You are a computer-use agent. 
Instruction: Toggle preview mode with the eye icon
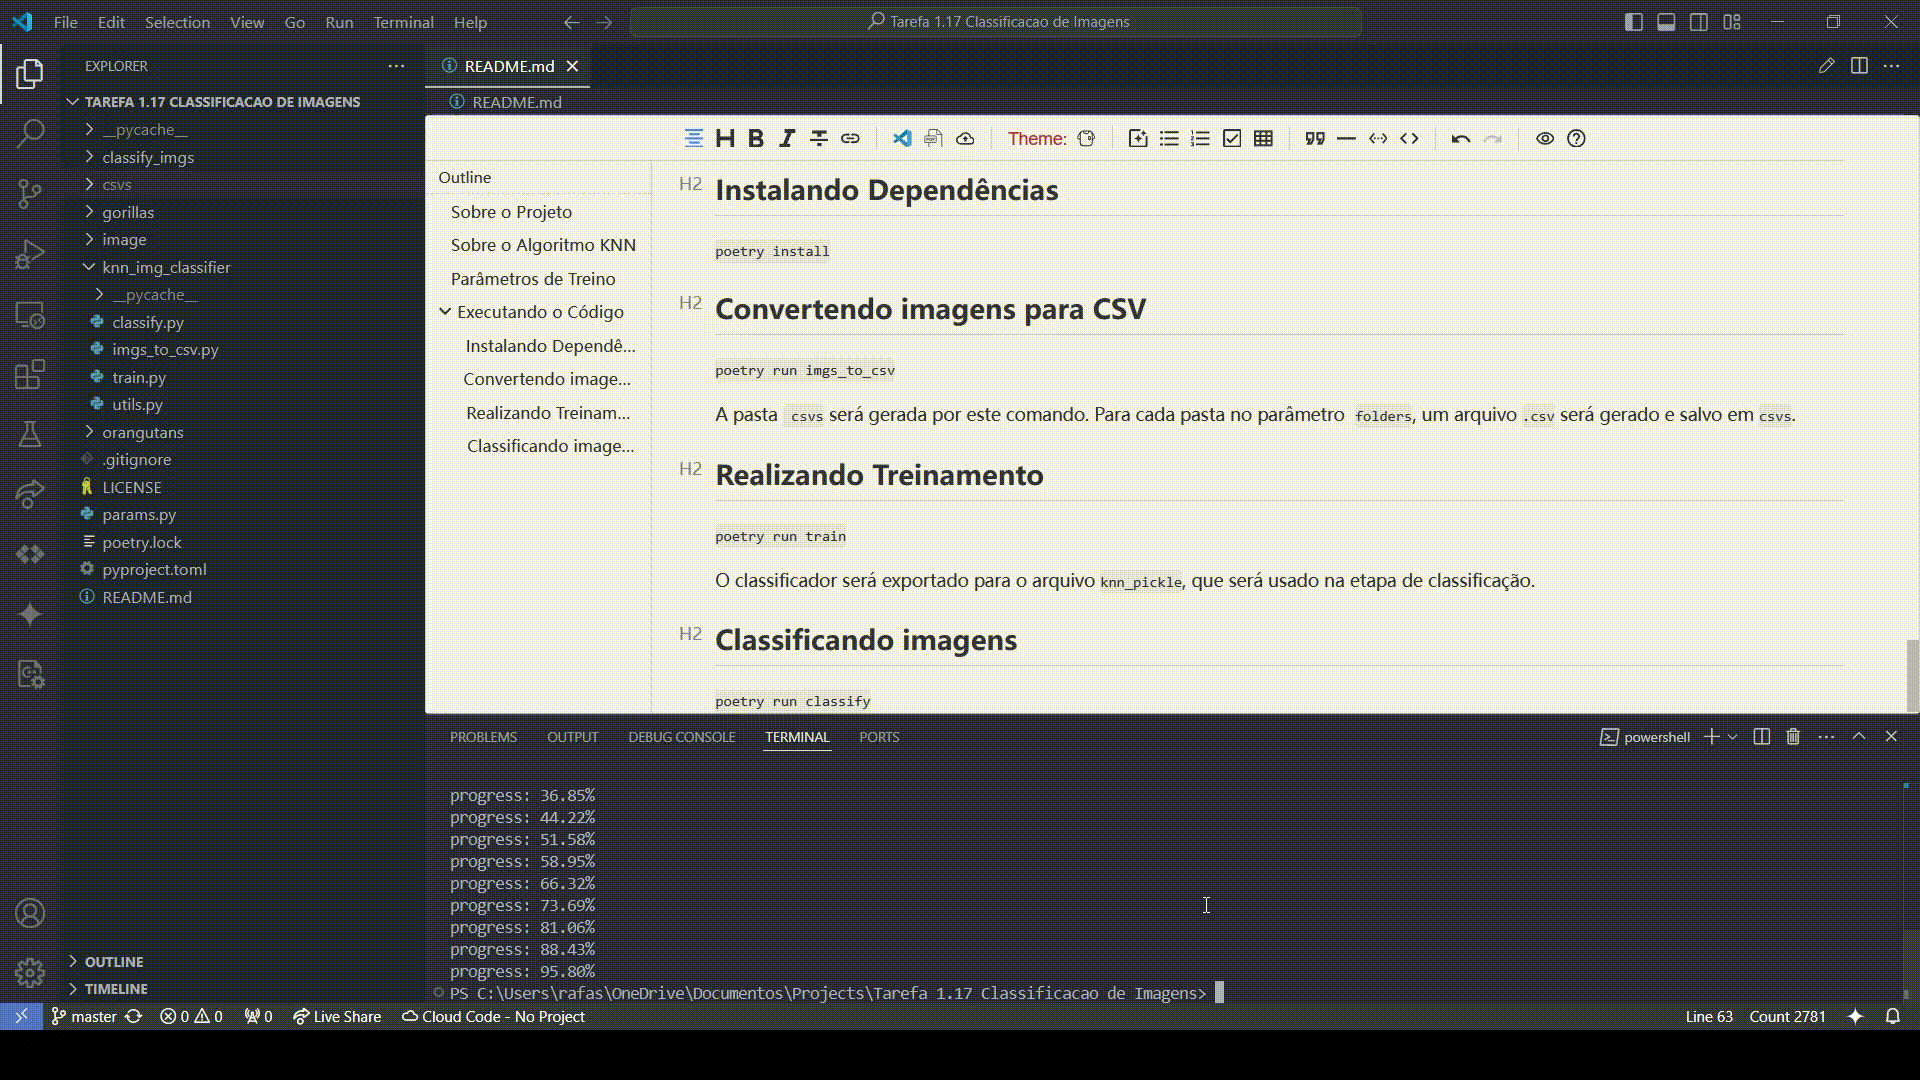tap(1545, 139)
